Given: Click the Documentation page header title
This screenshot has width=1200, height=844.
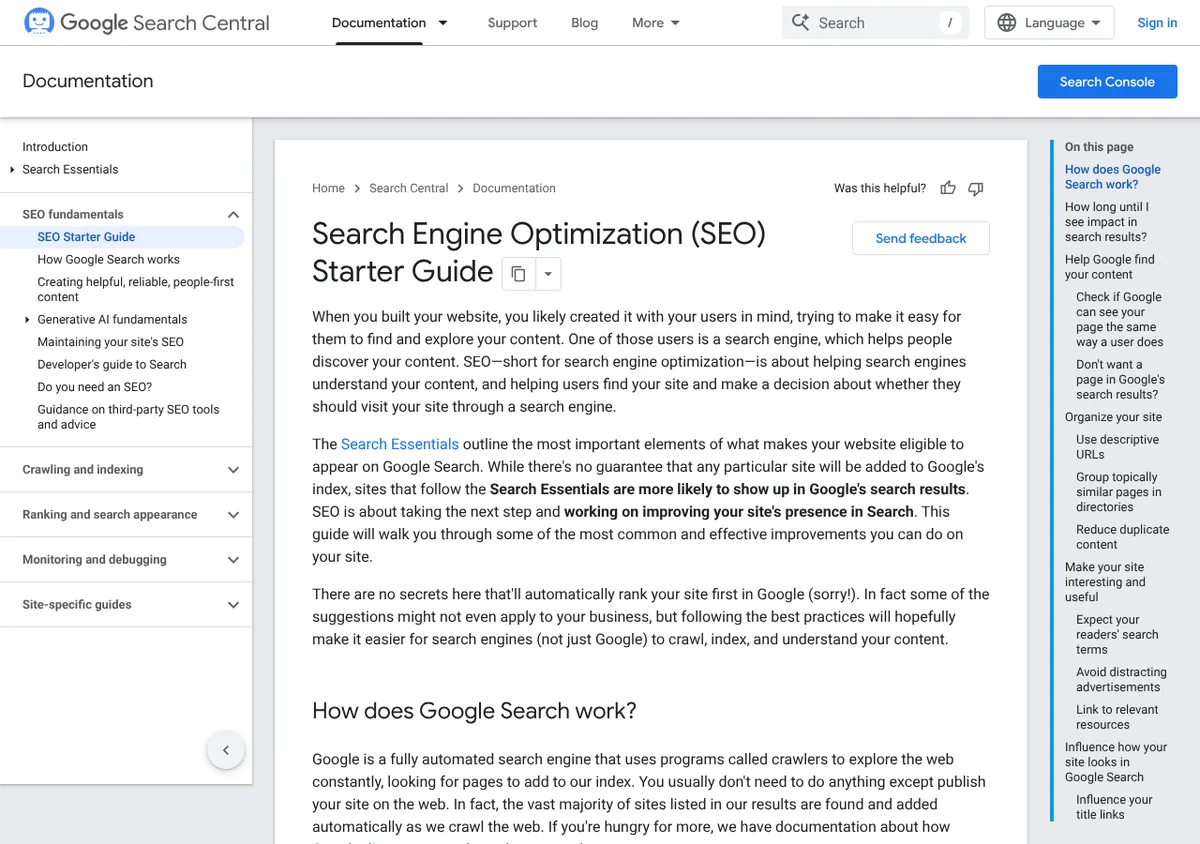Looking at the screenshot, I should [88, 81].
